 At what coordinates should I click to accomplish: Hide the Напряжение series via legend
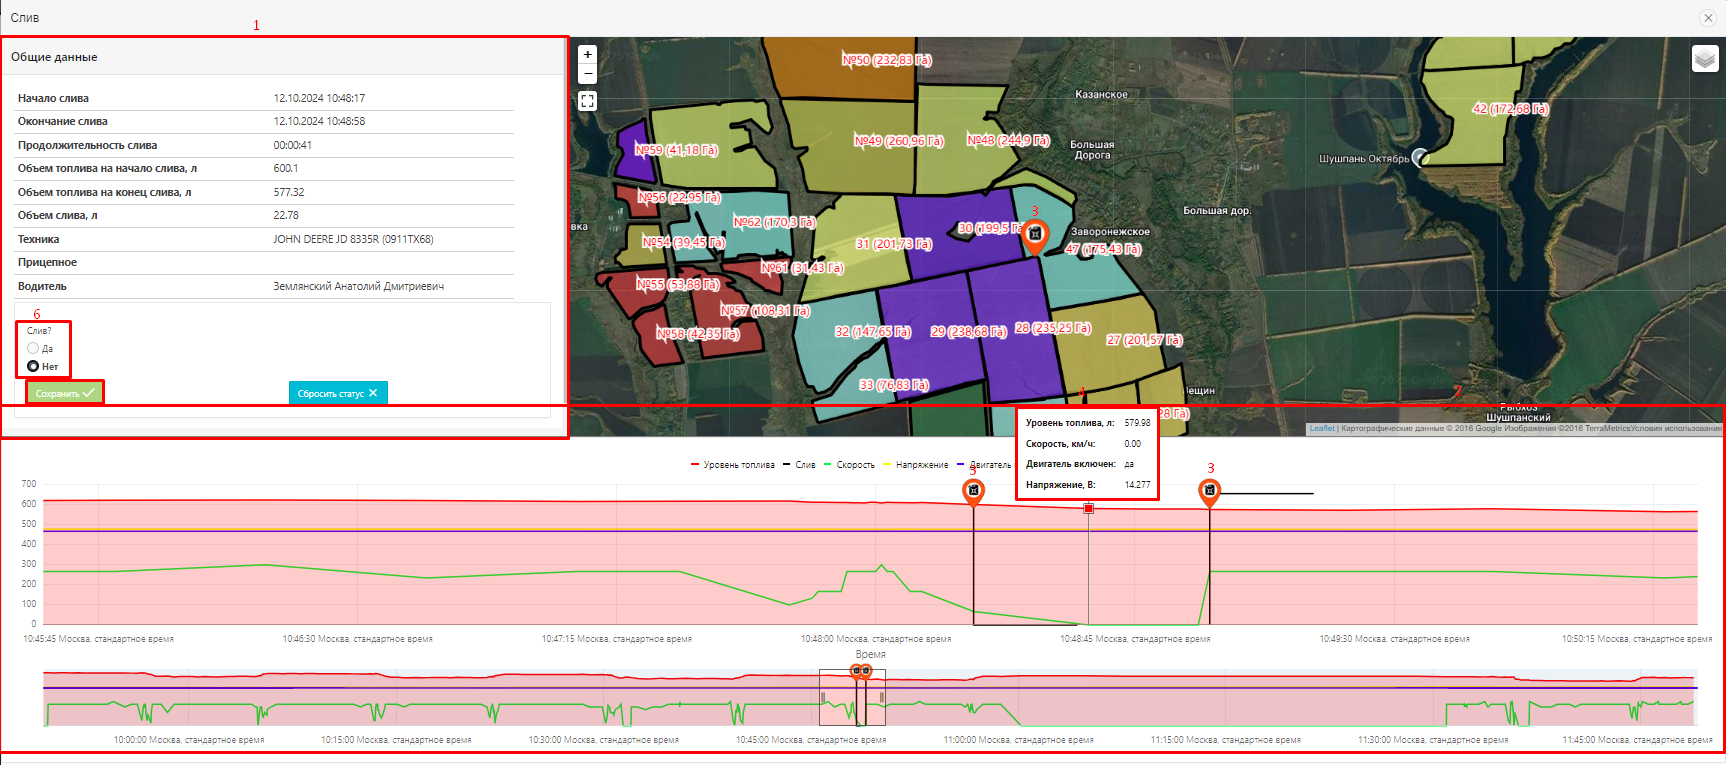click(x=915, y=465)
